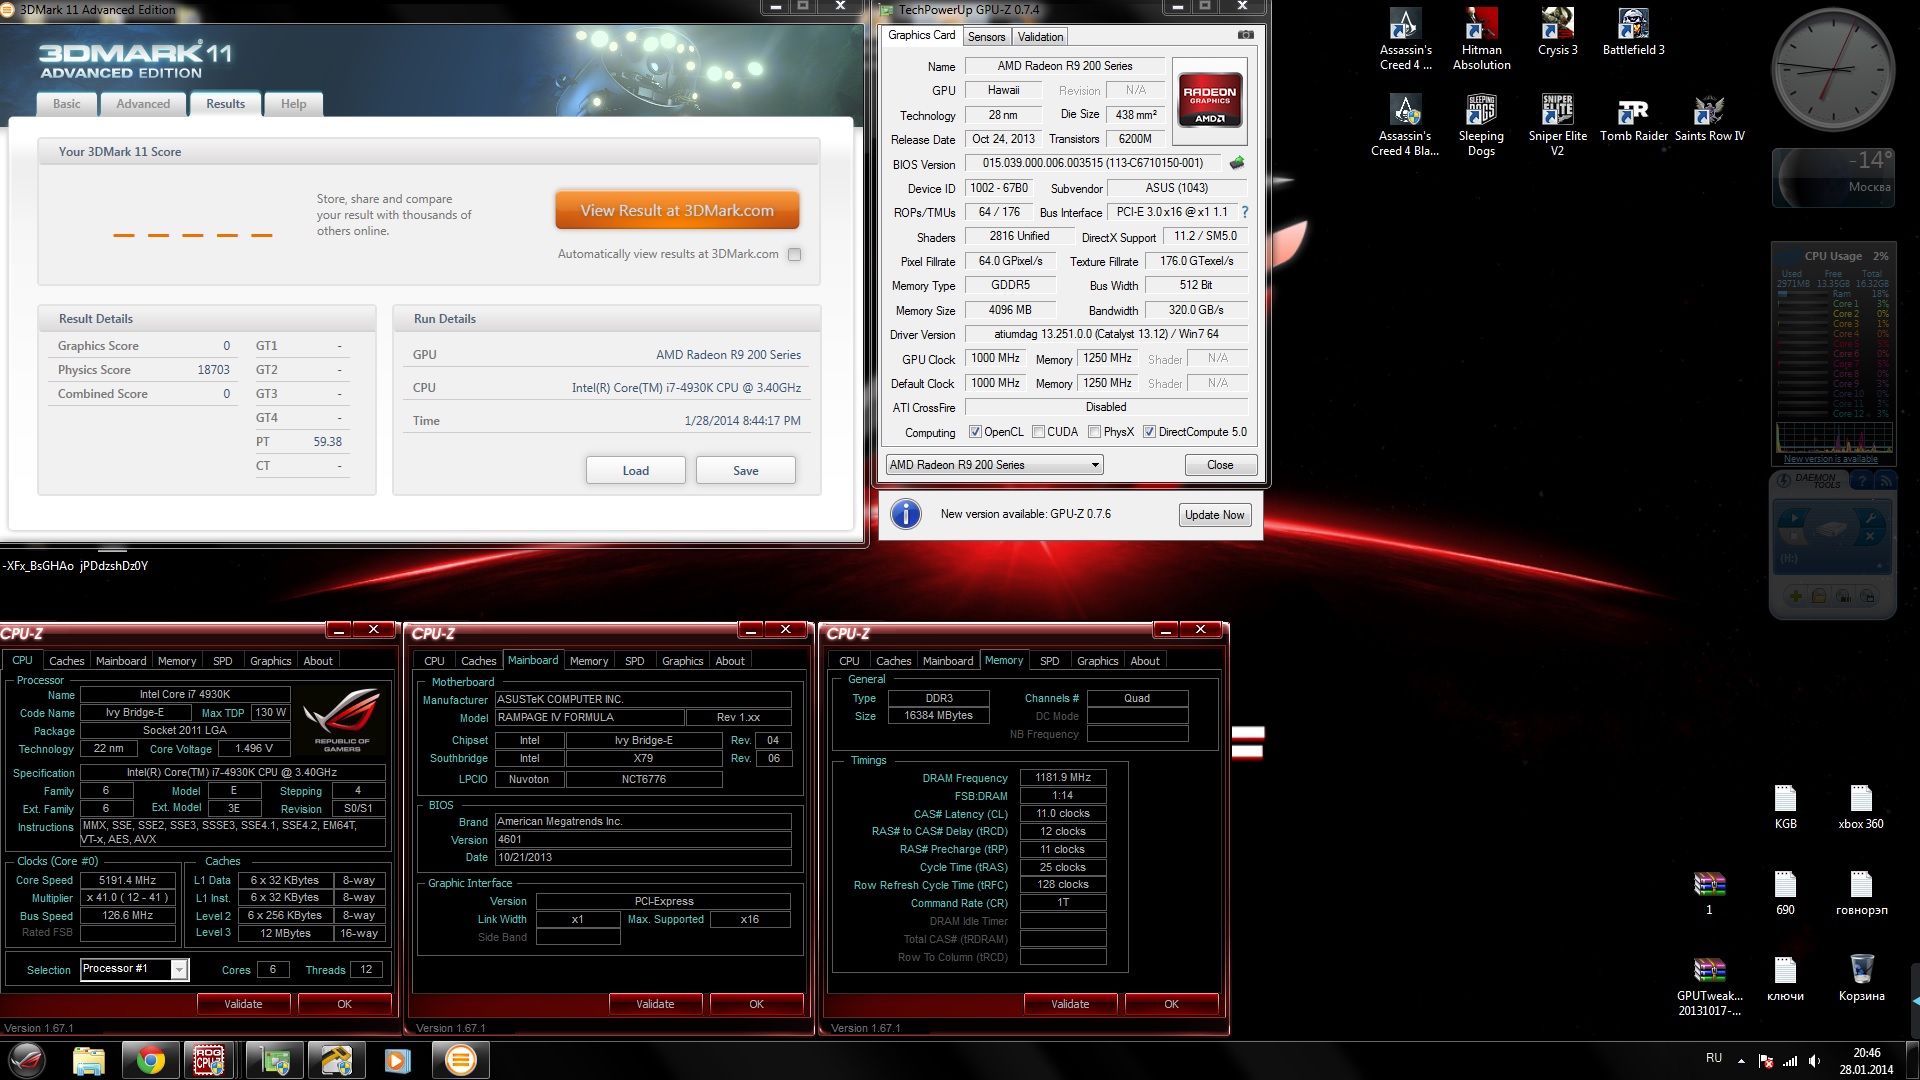Click Update Now button
This screenshot has height=1080, width=1920.
point(1214,515)
